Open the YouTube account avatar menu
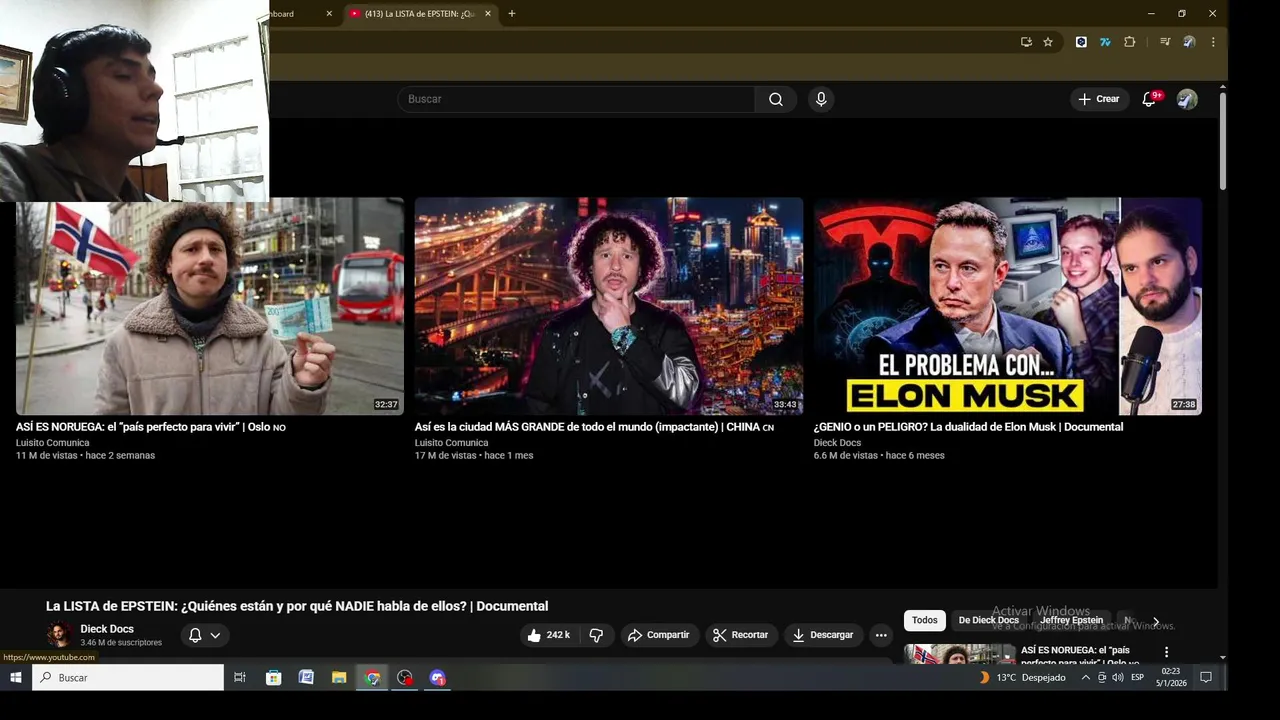1280x720 pixels. pos(1187,99)
